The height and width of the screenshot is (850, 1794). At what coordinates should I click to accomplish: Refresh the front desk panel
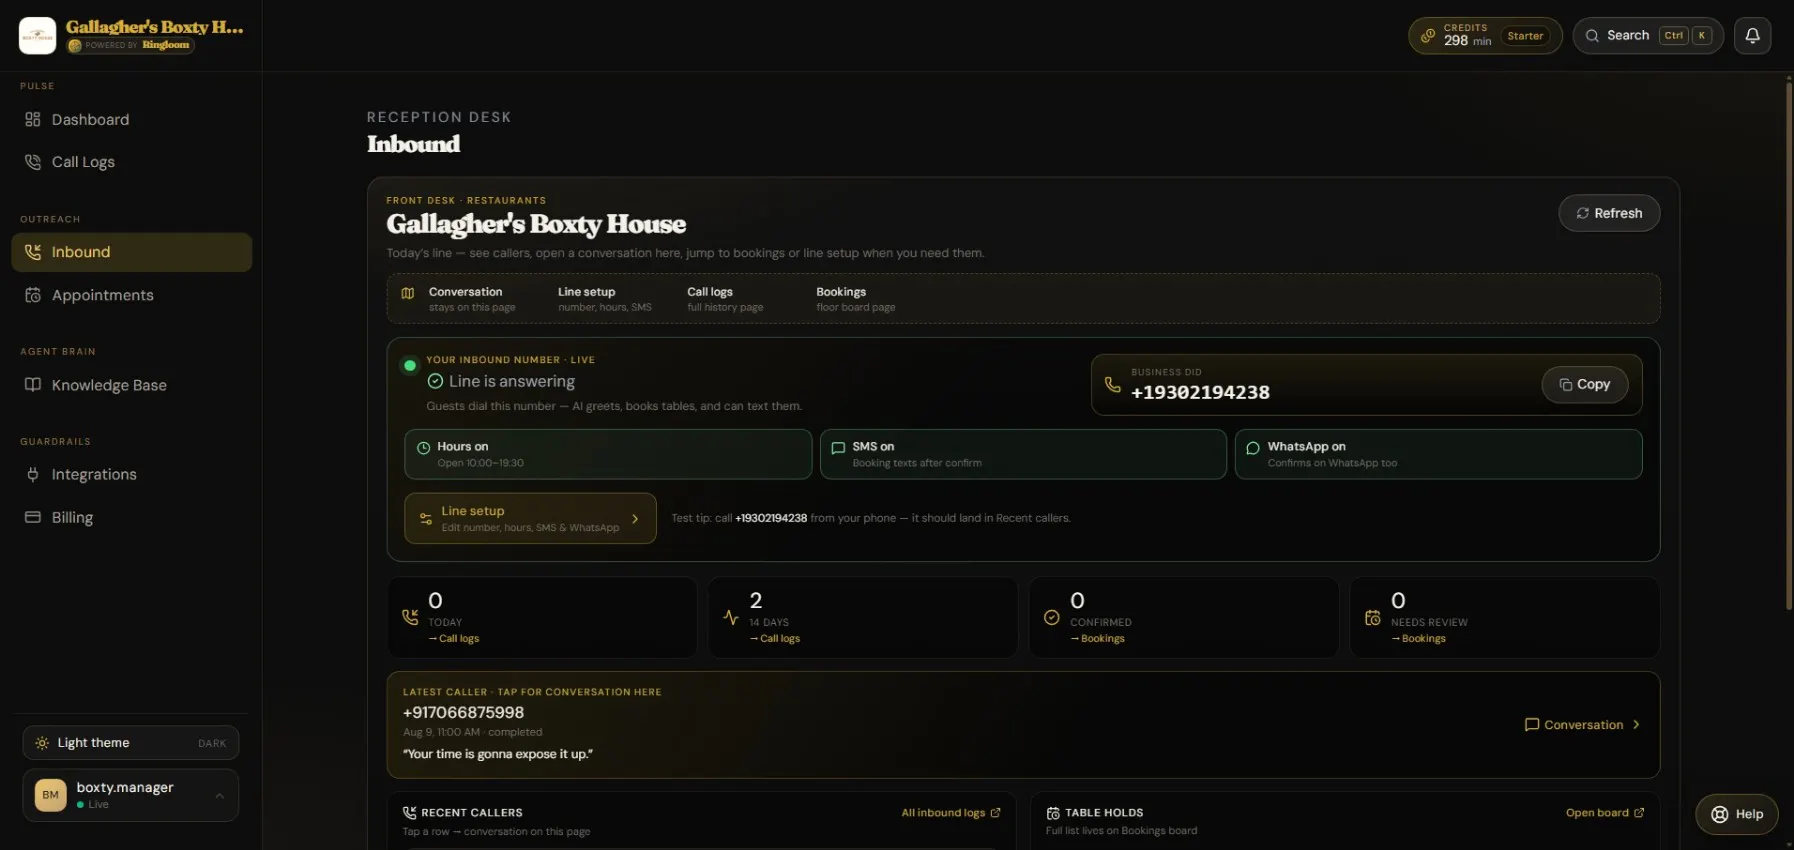pos(1609,213)
